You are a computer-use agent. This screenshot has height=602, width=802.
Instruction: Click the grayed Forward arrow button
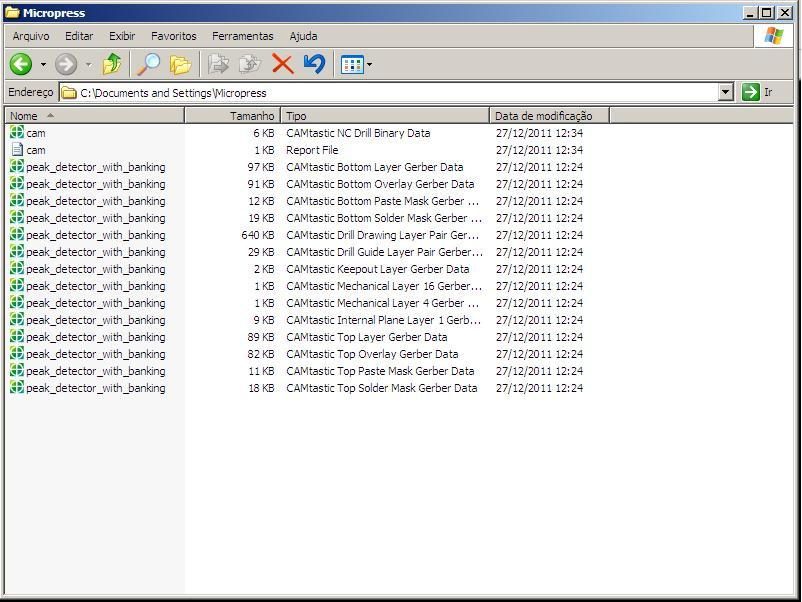click(x=66, y=64)
